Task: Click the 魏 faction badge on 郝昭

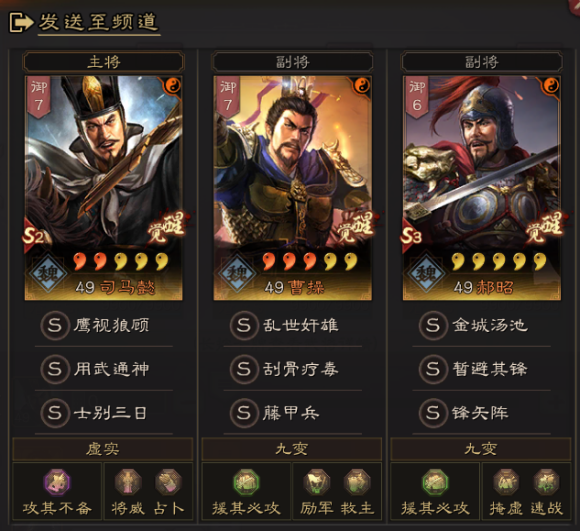Action: click(426, 274)
